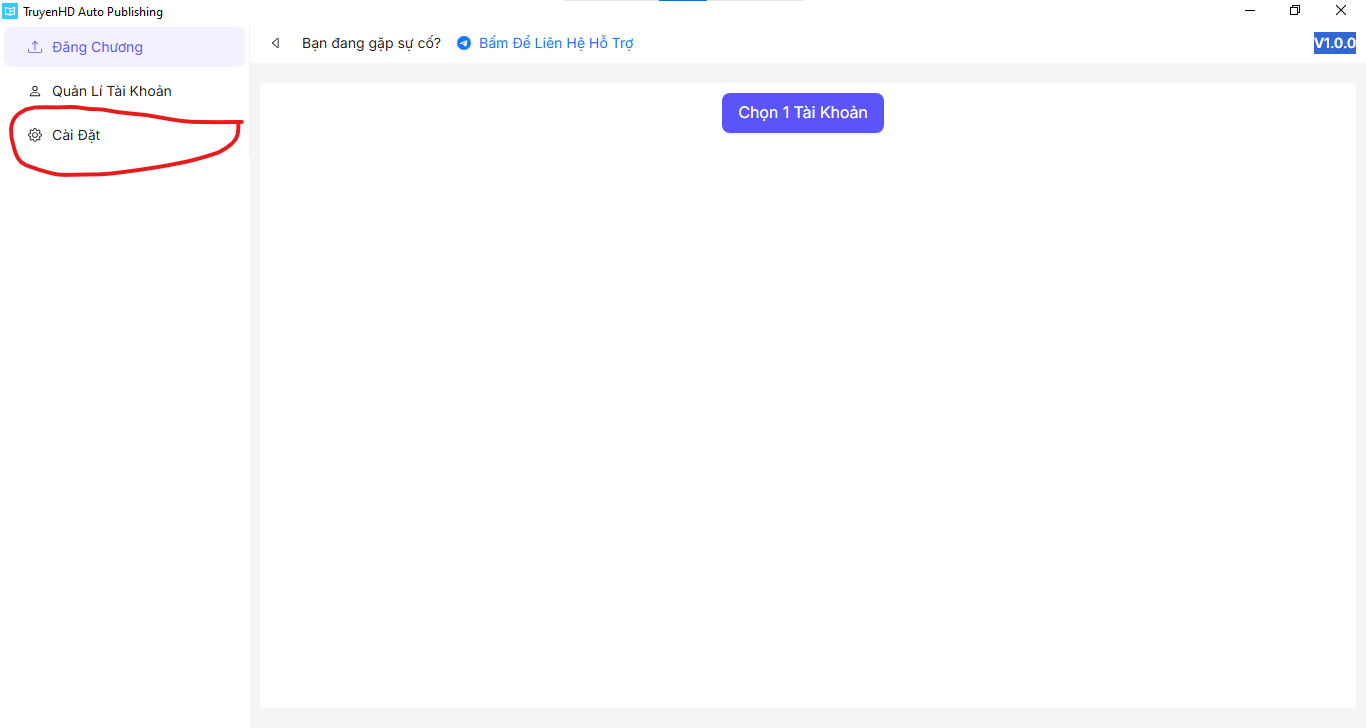The image size is (1366, 728).
Task: Go to the Cài Đặt settings page
Action: [76, 135]
